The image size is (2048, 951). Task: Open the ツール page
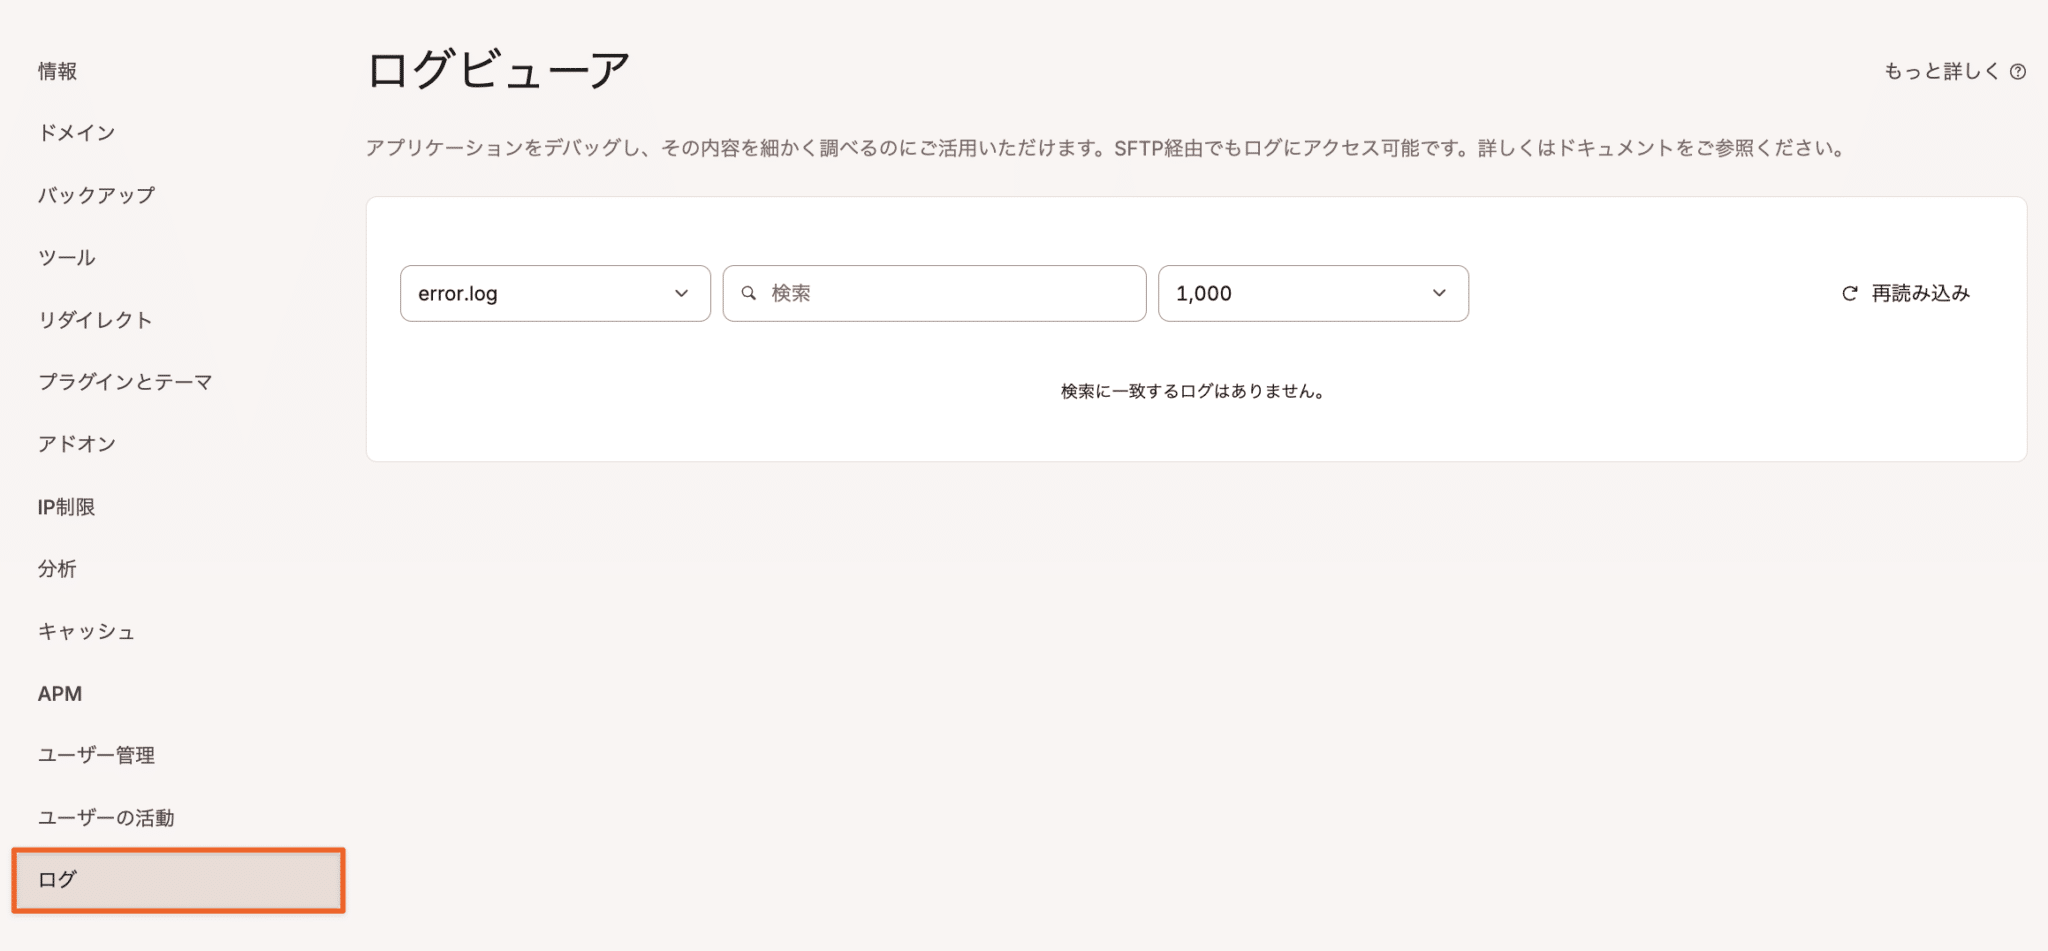point(64,257)
